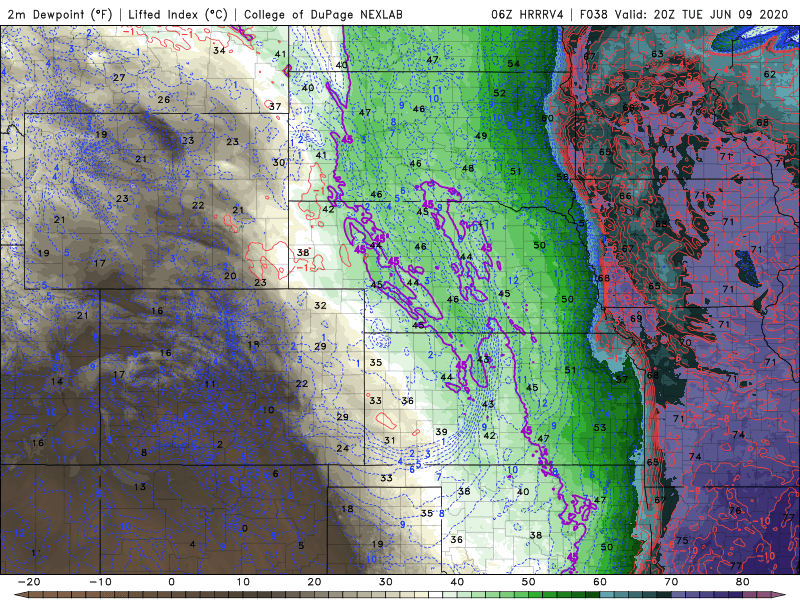The height and width of the screenshot is (600, 800).
Task: Click the dewpoint value '14' on the map
Action: [x=57, y=381]
